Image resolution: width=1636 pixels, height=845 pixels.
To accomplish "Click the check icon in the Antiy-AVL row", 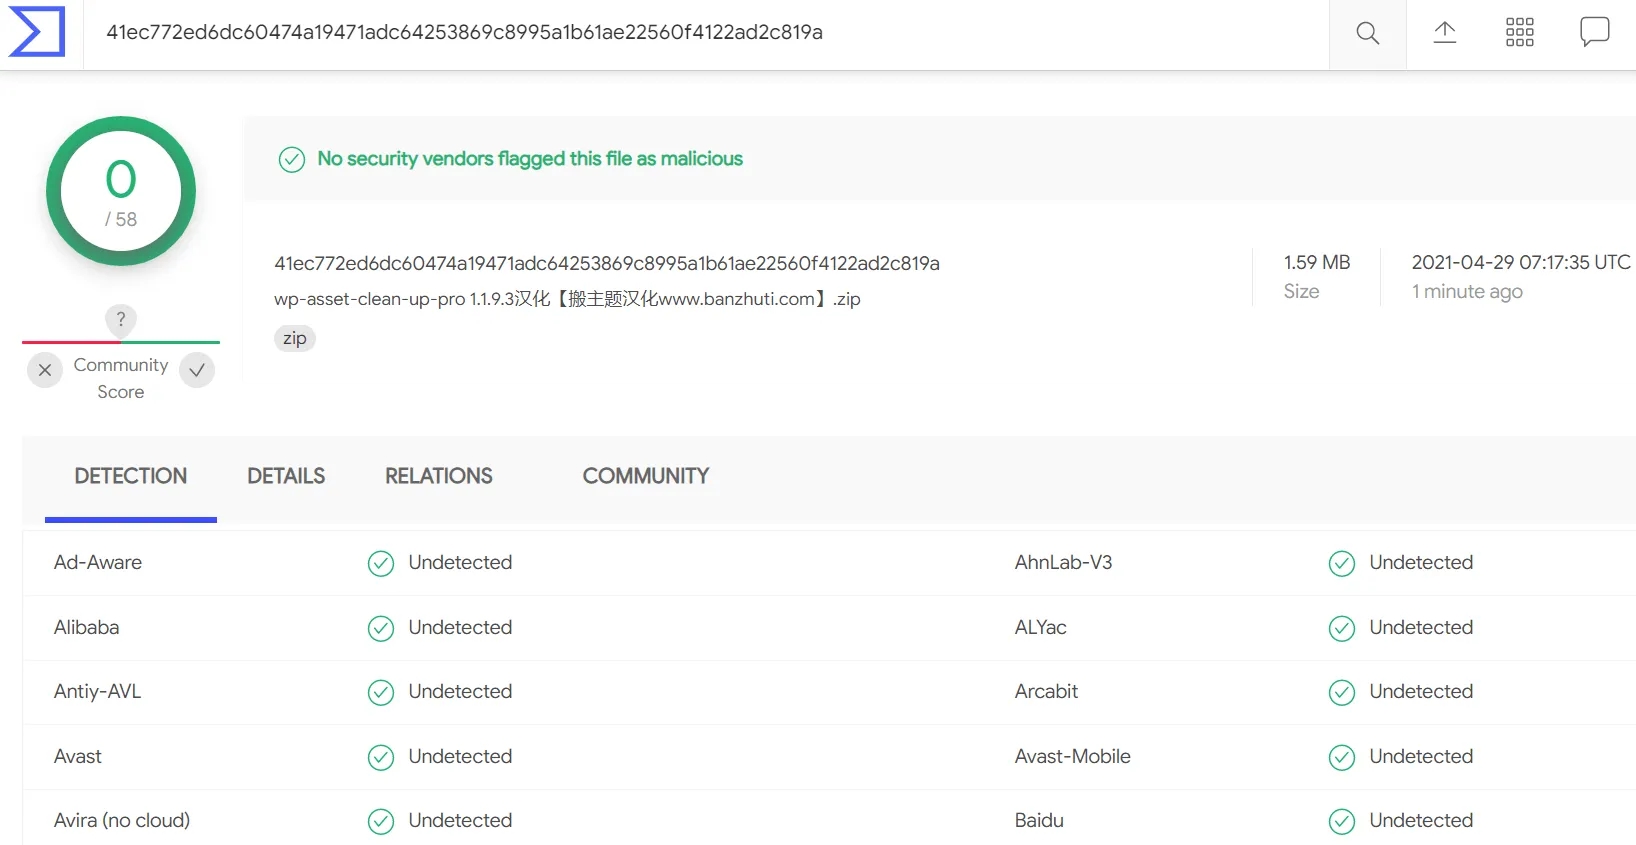I will (x=381, y=692).
